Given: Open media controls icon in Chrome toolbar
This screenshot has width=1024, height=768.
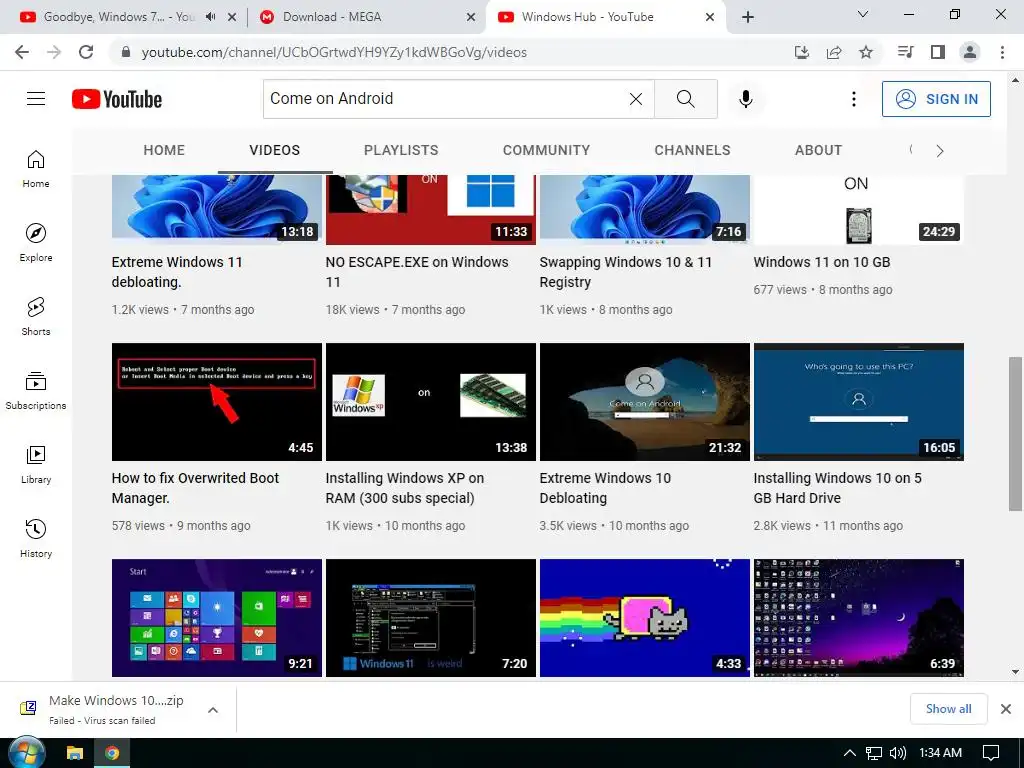Looking at the screenshot, I should (x=906, y=52).
